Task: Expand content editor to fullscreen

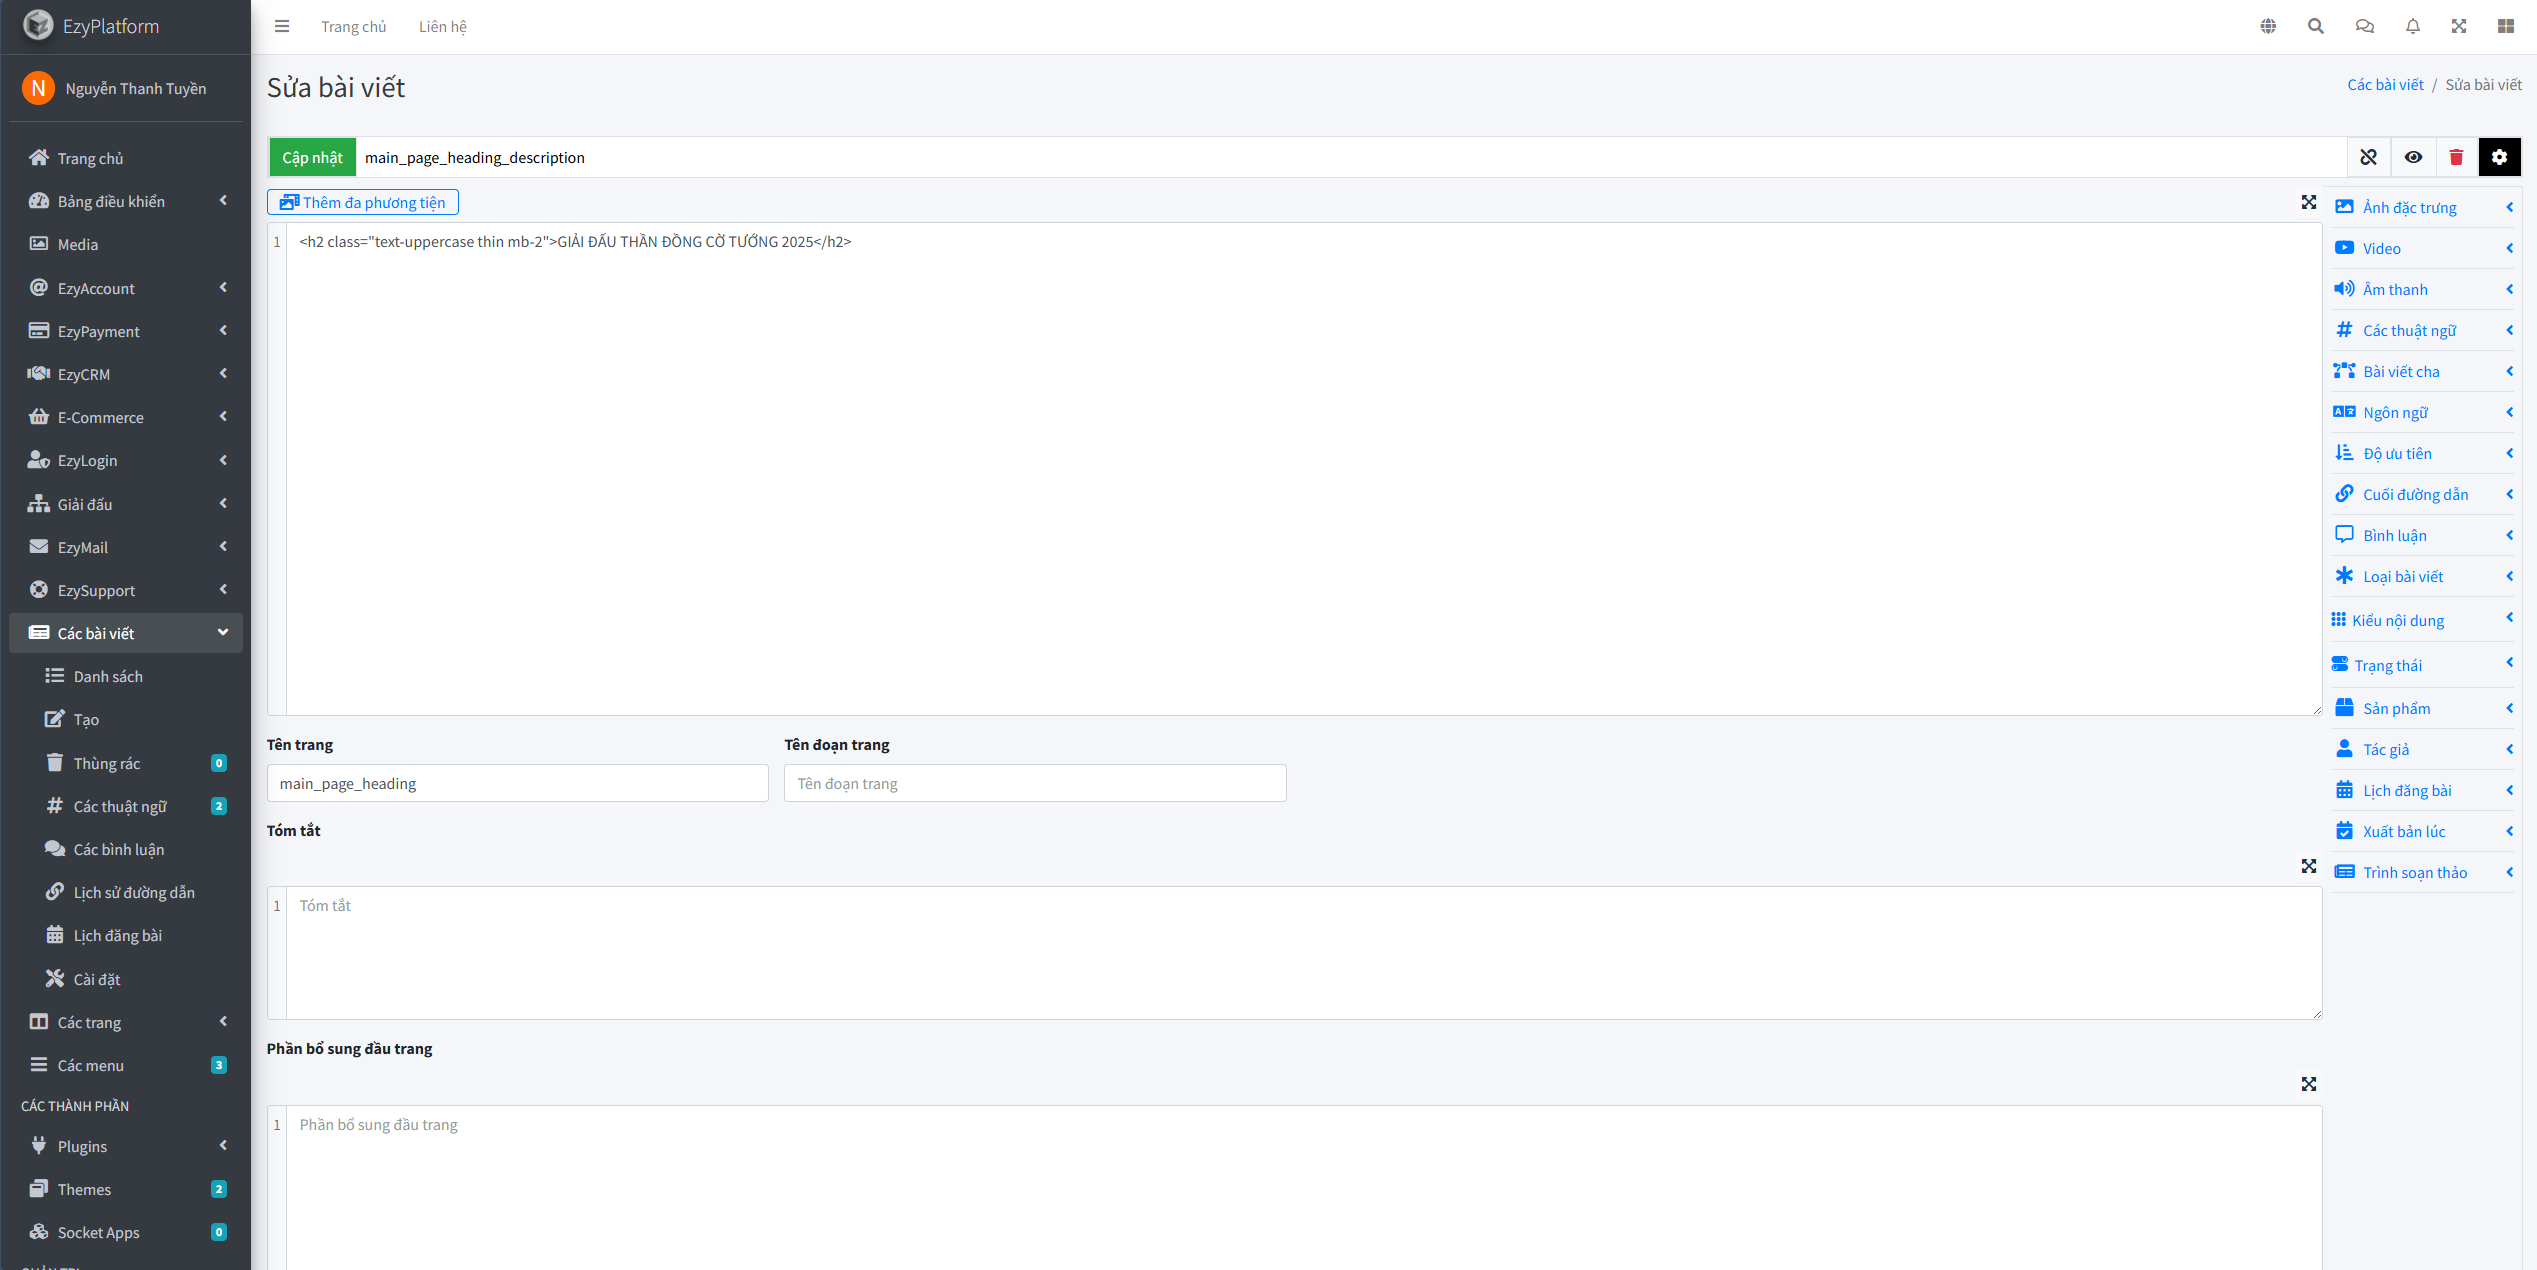Action: [2308, 202]
